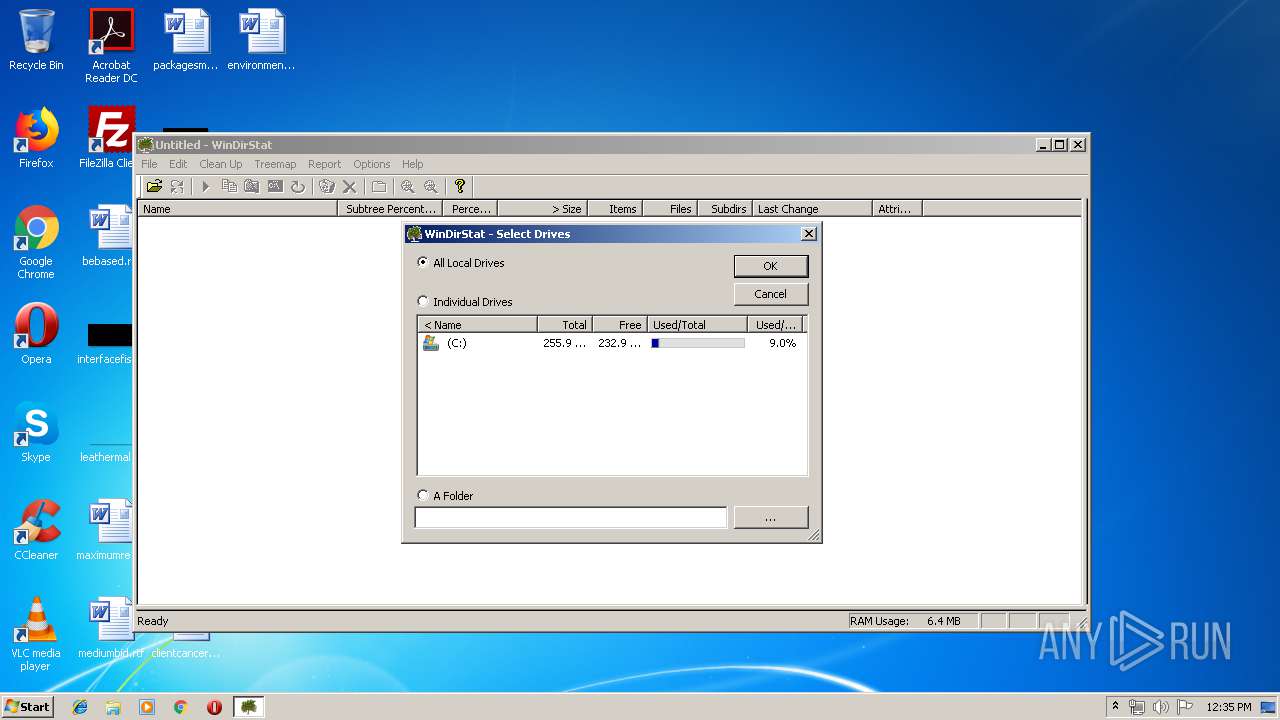Click the (C:) drive label

click(x=457, y=343)
